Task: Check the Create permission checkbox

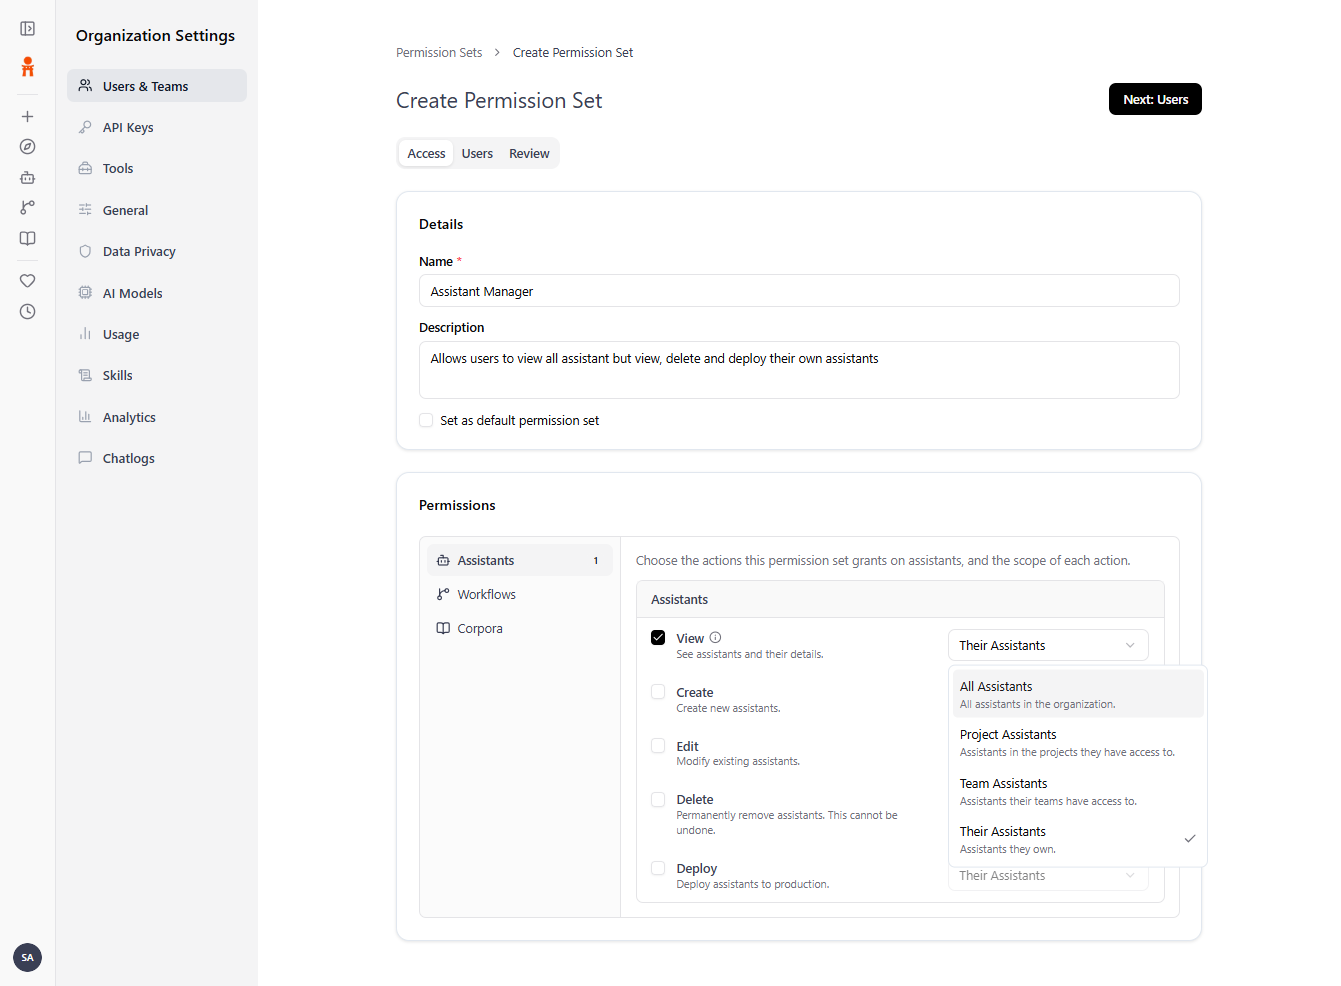Action: [658, 692]
